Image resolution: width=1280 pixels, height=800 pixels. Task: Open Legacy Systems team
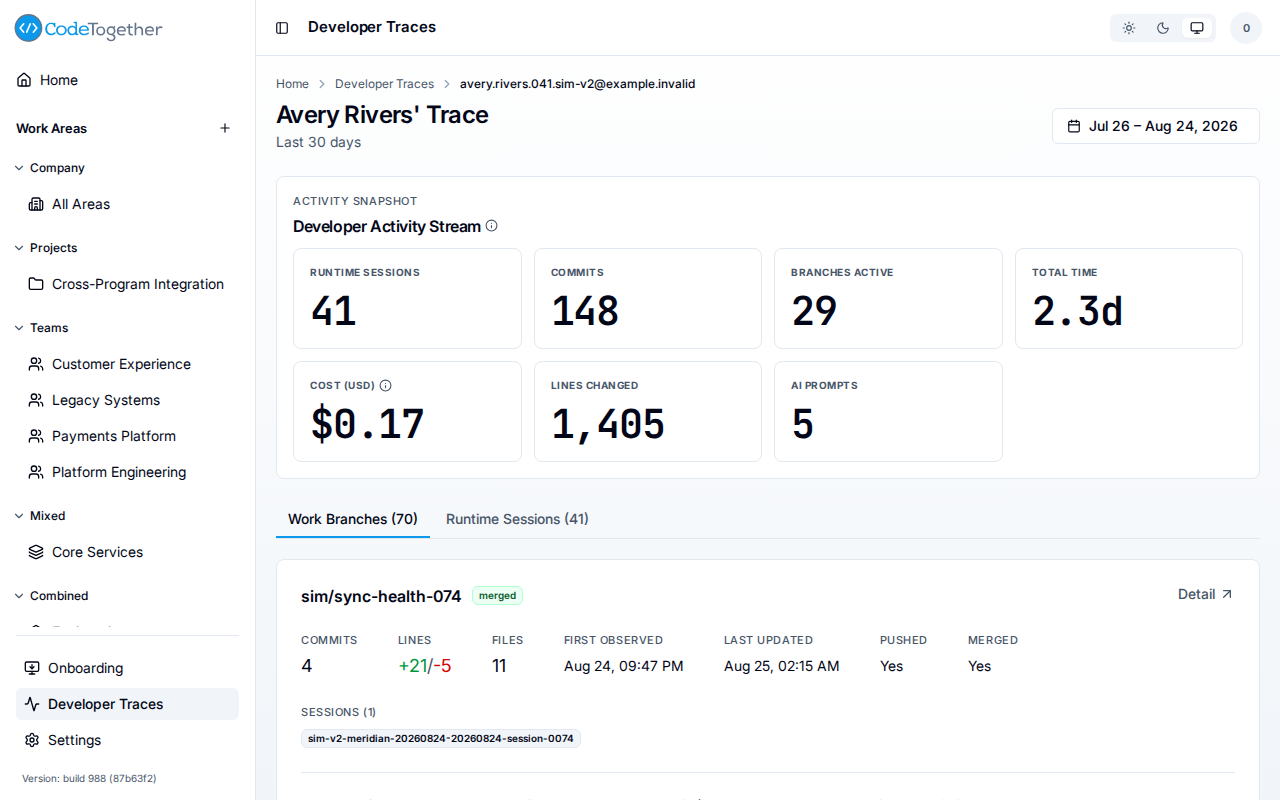click(x=127, y=400)
